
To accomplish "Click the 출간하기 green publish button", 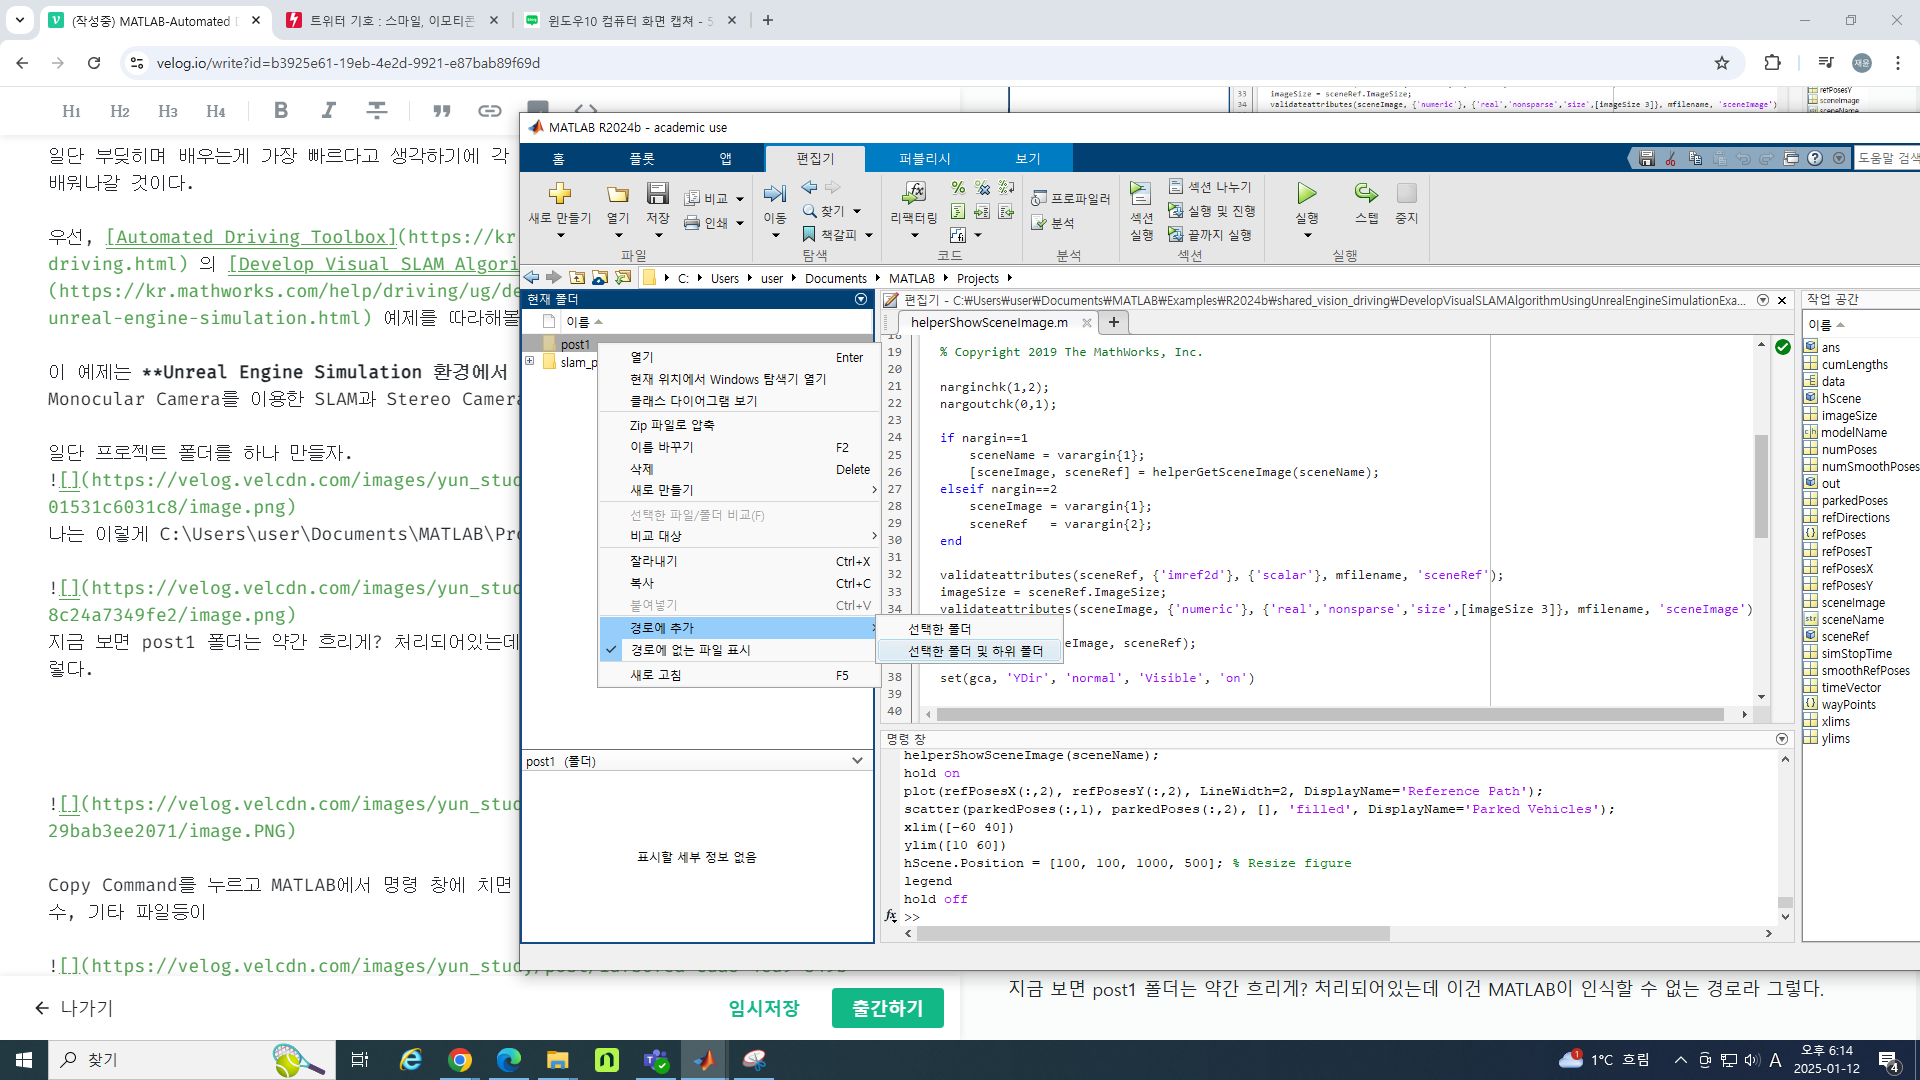I will 887,1008.
